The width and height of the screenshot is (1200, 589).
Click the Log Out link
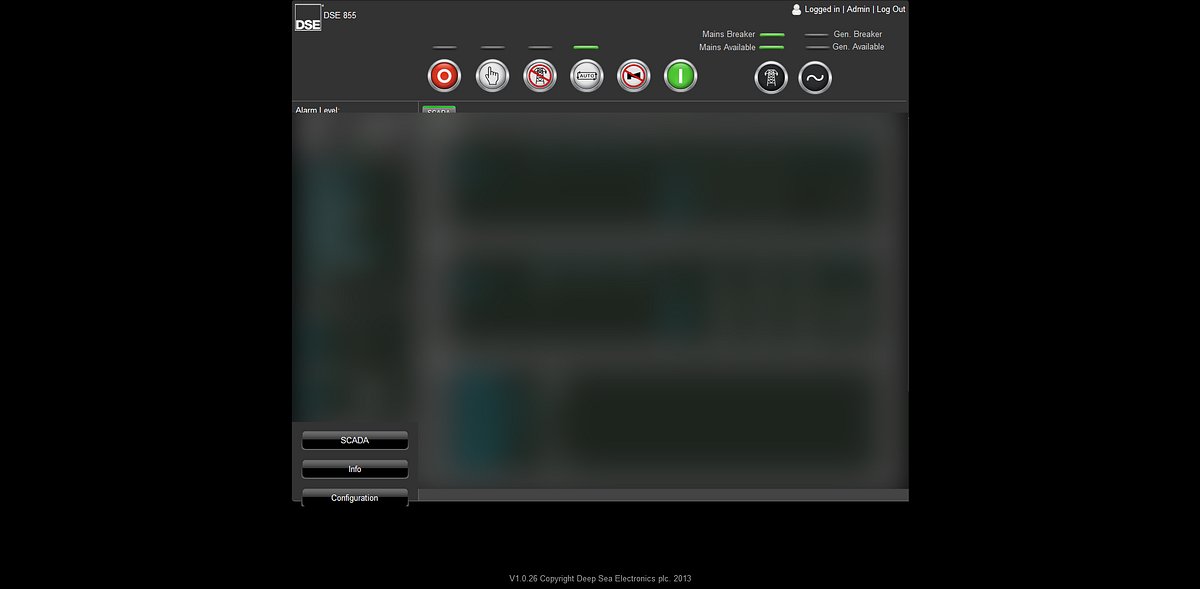[x=891, y=9]
